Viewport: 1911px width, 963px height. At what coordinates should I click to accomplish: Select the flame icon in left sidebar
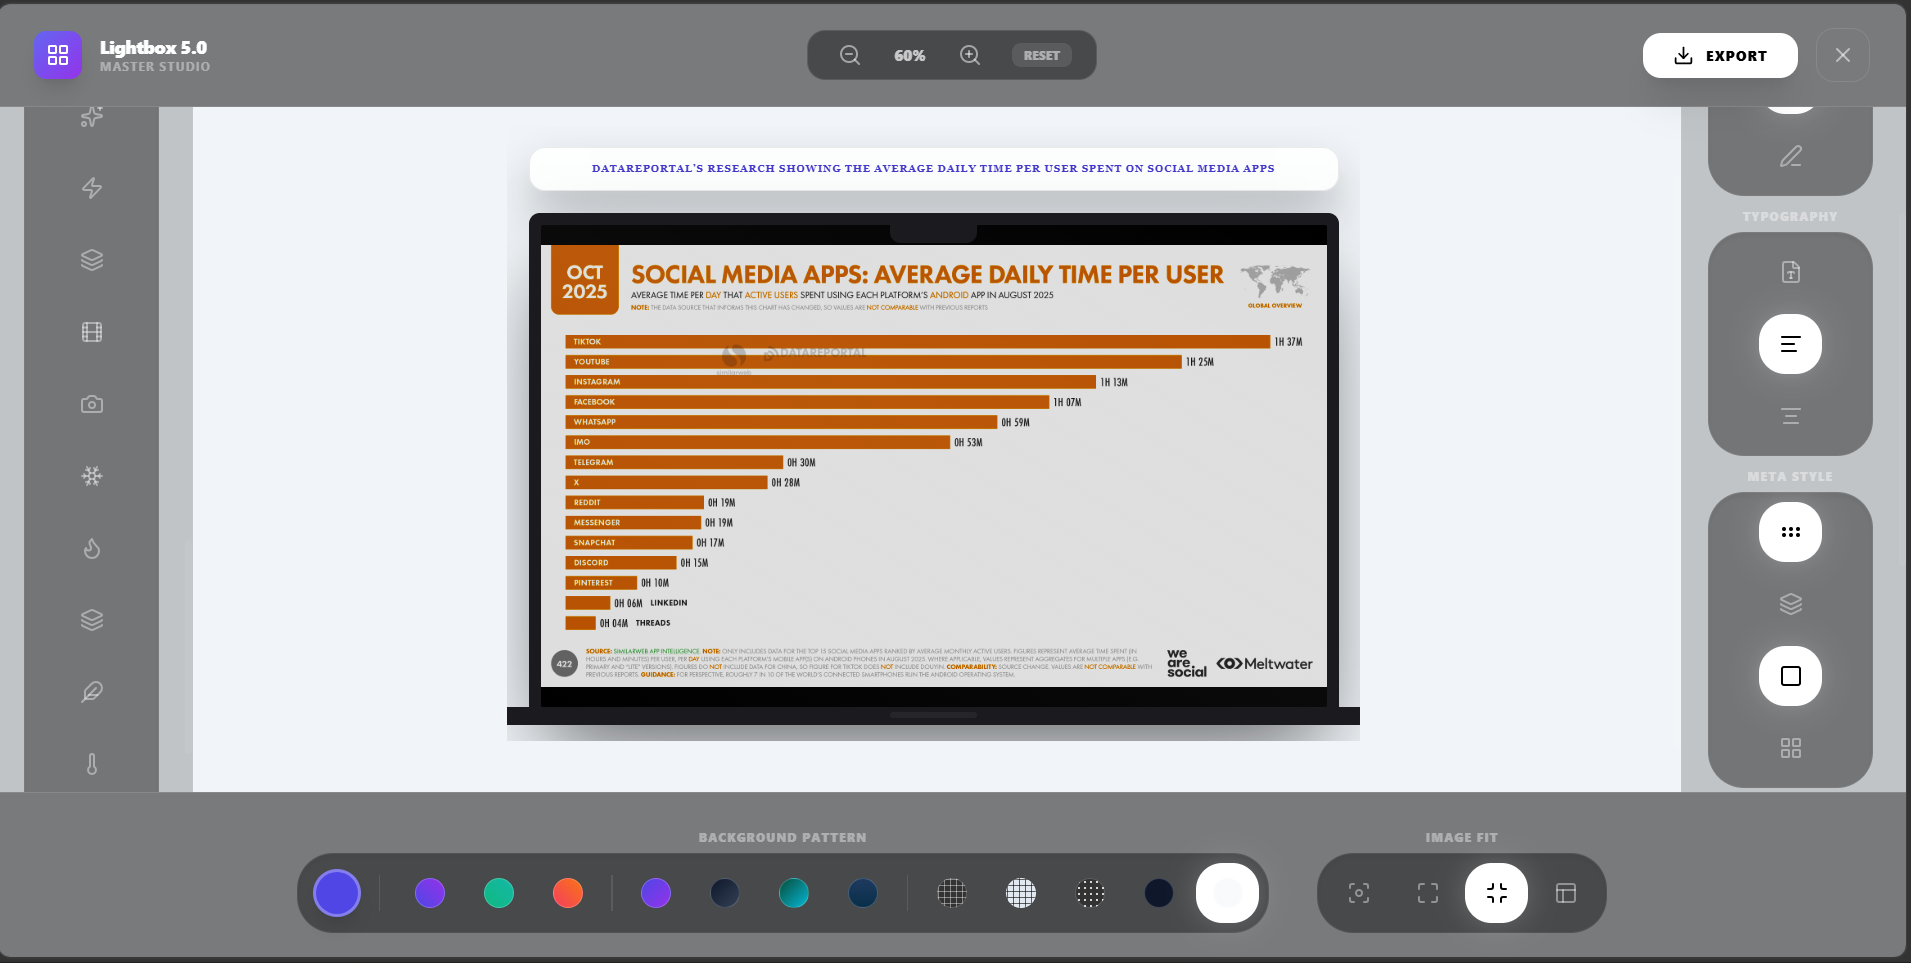pos(92,548)
